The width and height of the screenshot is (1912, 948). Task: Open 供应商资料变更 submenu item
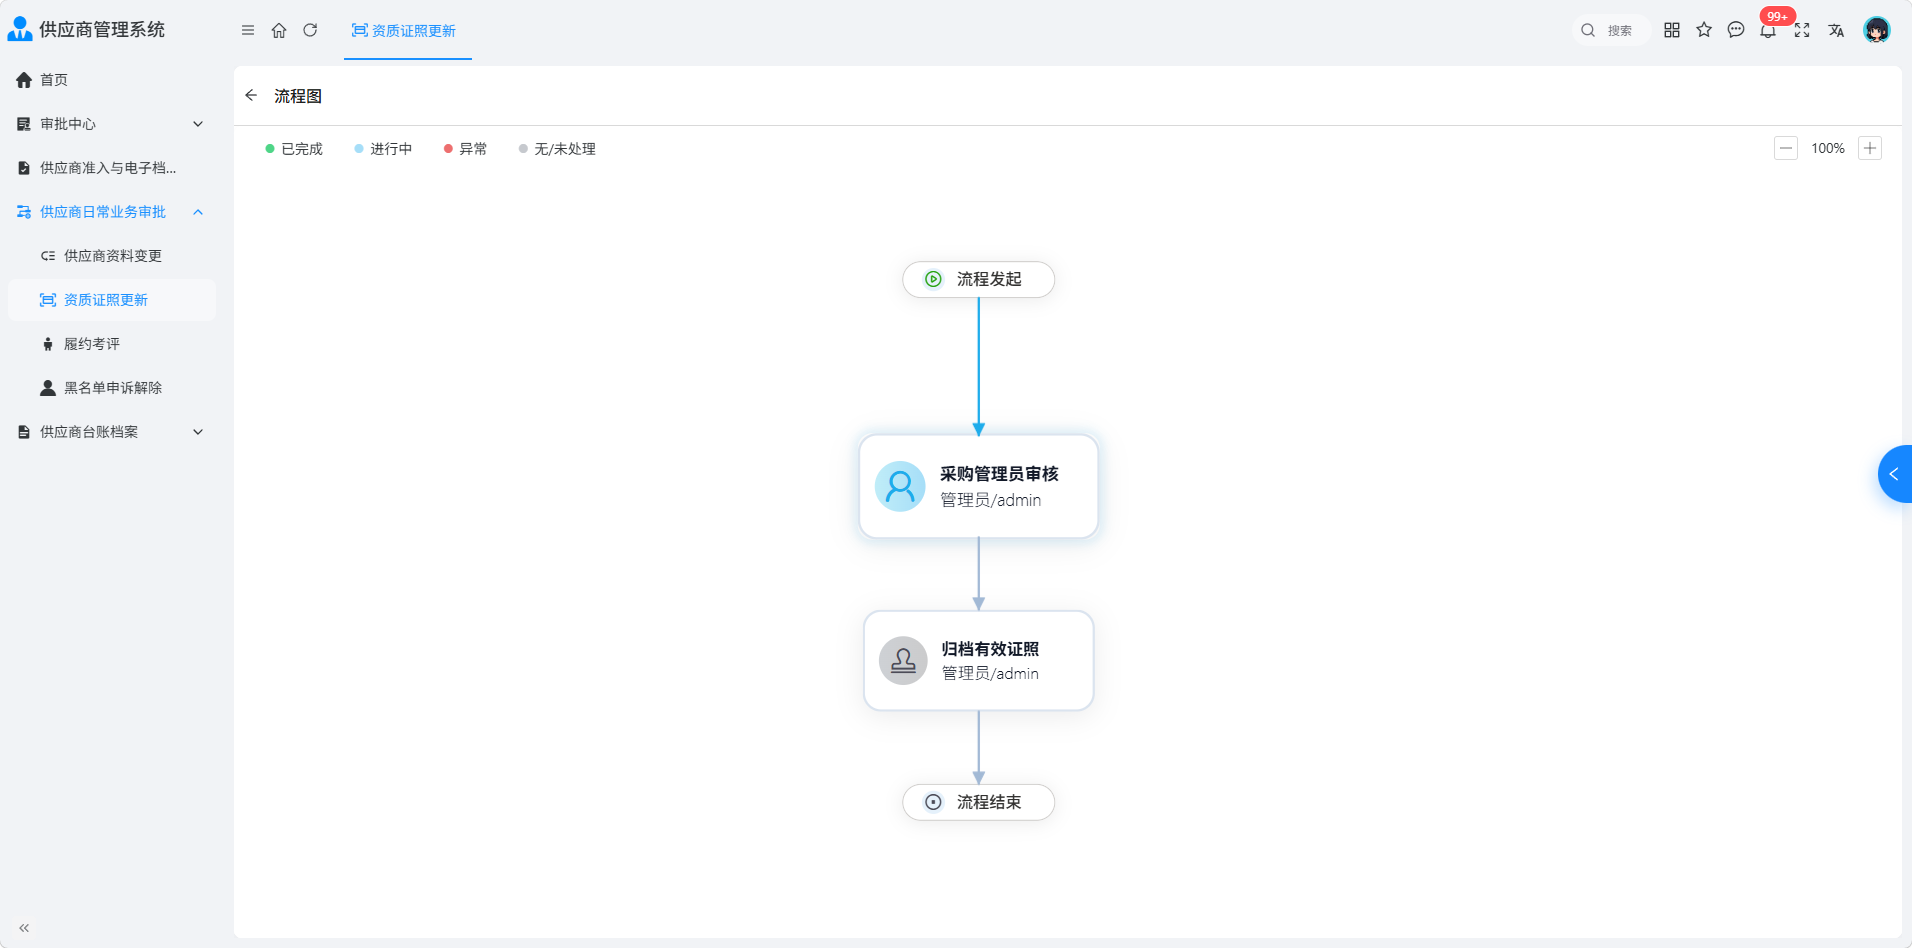point(112,256)
